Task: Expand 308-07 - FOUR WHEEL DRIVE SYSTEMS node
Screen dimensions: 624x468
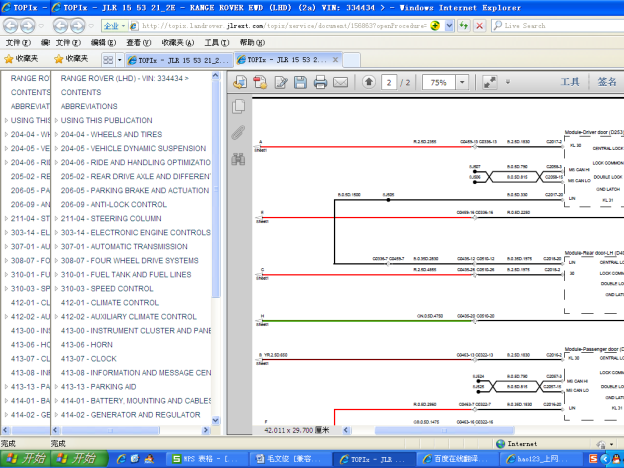Action: click(57, 261)
